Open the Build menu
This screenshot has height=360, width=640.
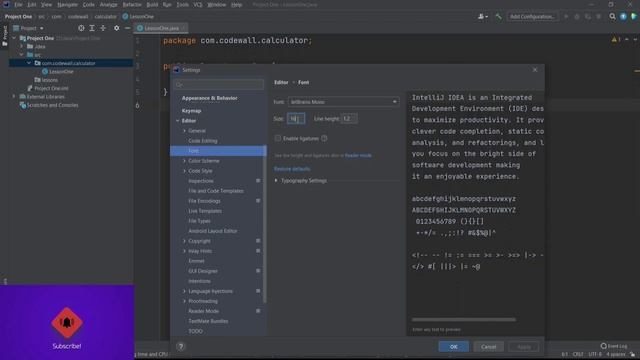(152, 4)
